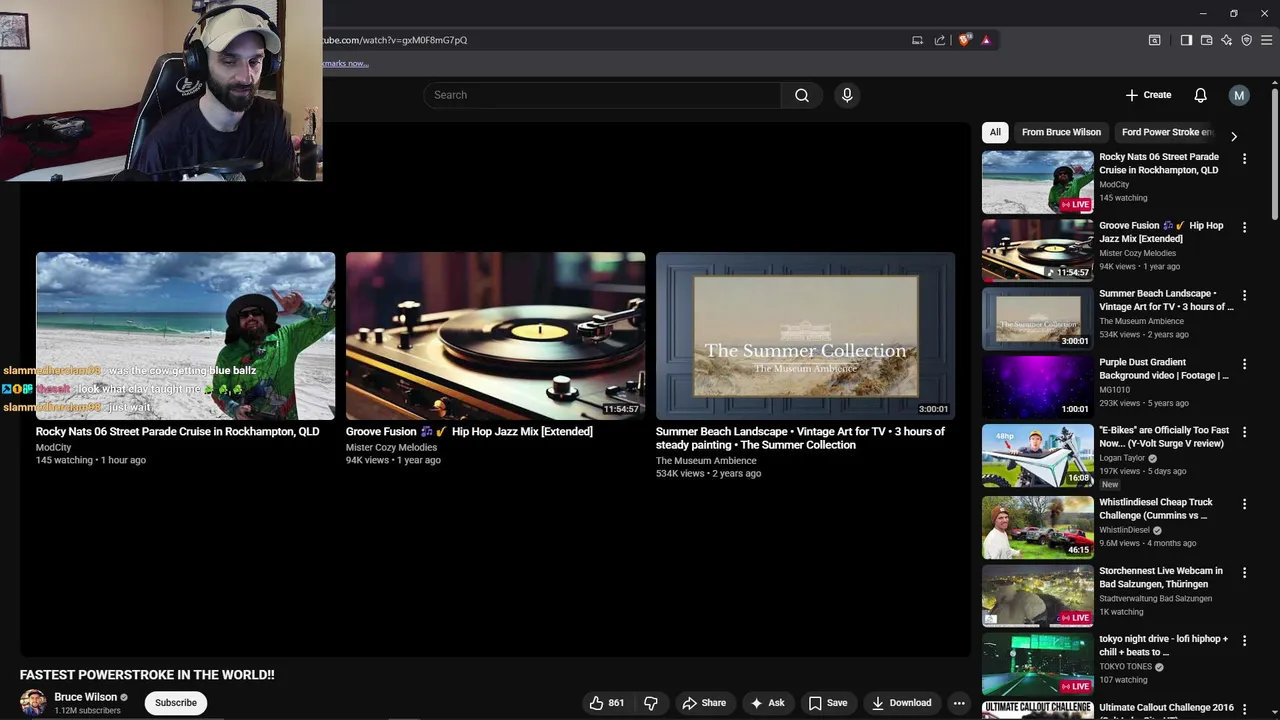Open The Summer Collection end screen thumbnail
Viewport: 1280px width, 720px height.
tap(806, 336)
